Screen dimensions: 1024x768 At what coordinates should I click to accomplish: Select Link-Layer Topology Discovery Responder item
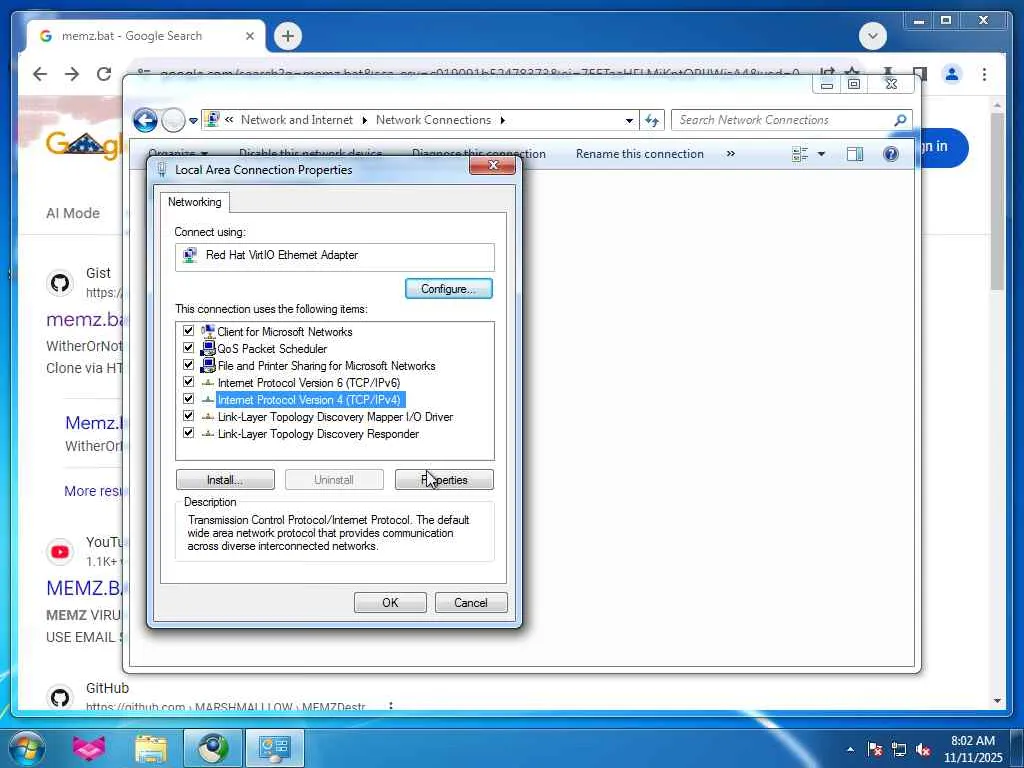pos(318,434)
